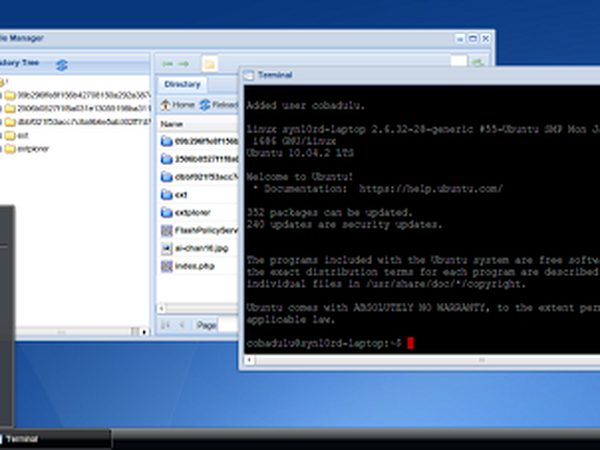Viewport: 600px width, 450px height.
Task: Select the root folder in Directory Tree
Action: 3,82
